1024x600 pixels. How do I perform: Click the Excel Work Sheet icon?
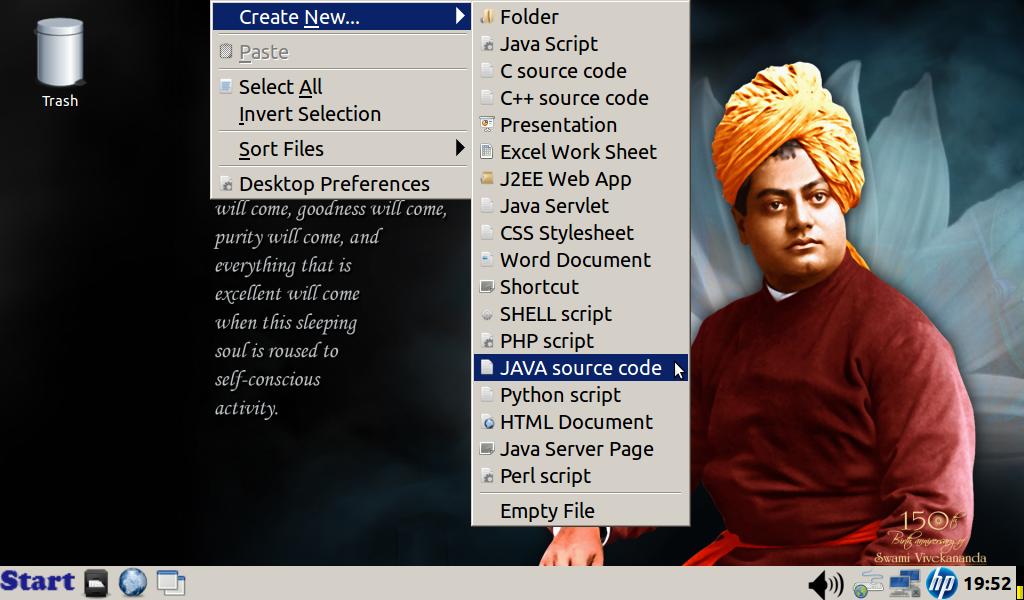pos(487,151)
